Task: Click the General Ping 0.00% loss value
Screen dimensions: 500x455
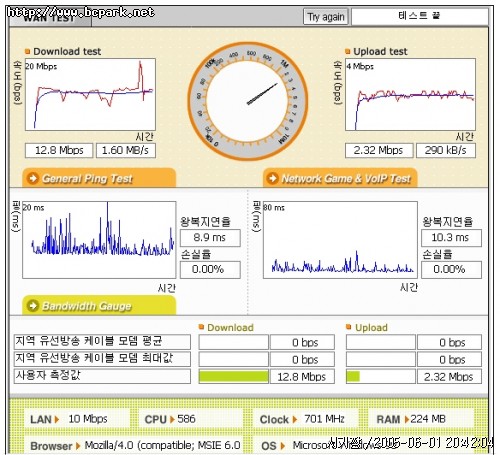Action: coord(210,269)
